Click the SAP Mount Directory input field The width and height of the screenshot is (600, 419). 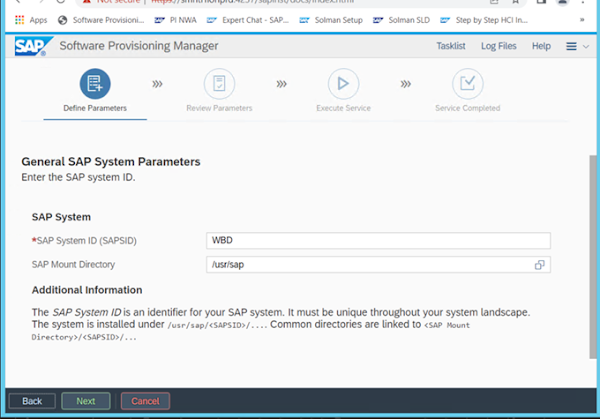[378, 265]
